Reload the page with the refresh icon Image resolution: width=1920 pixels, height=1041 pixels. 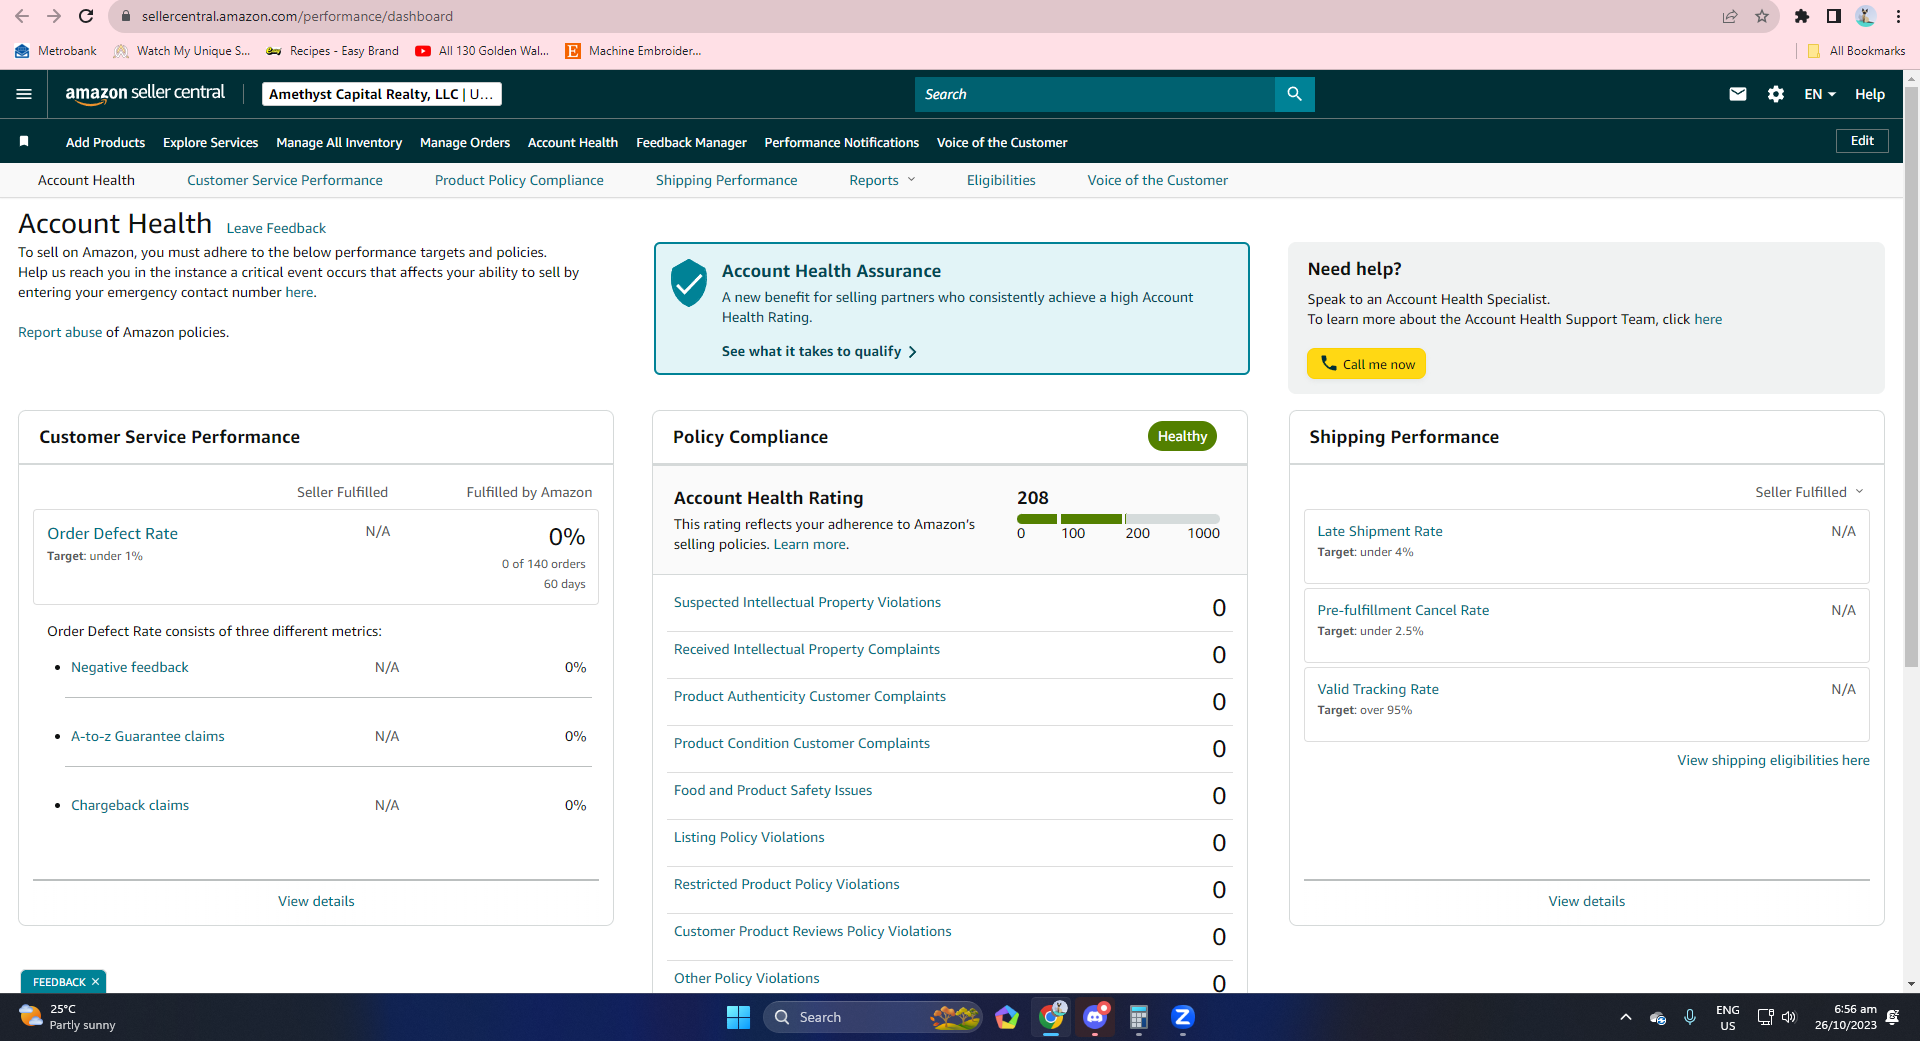point(86,16)
